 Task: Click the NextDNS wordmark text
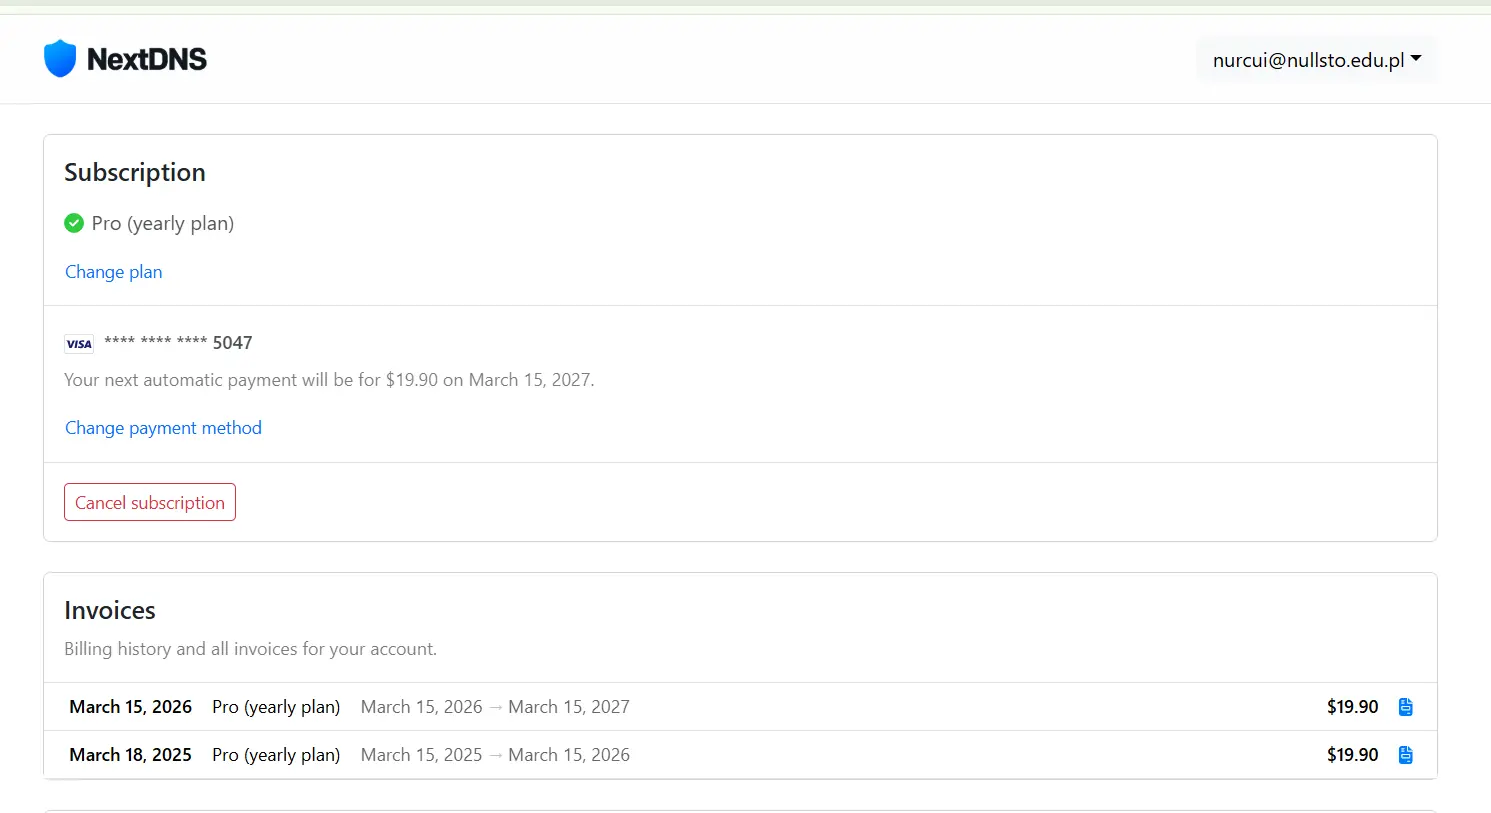(x=147, y=59)
